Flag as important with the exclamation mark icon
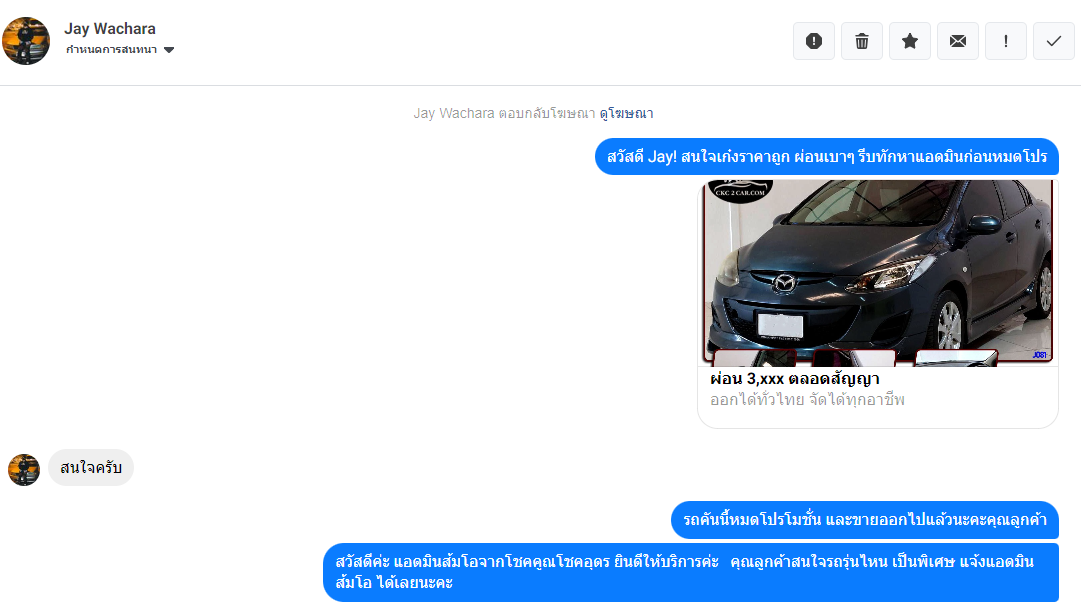 tap(1006, 41)
